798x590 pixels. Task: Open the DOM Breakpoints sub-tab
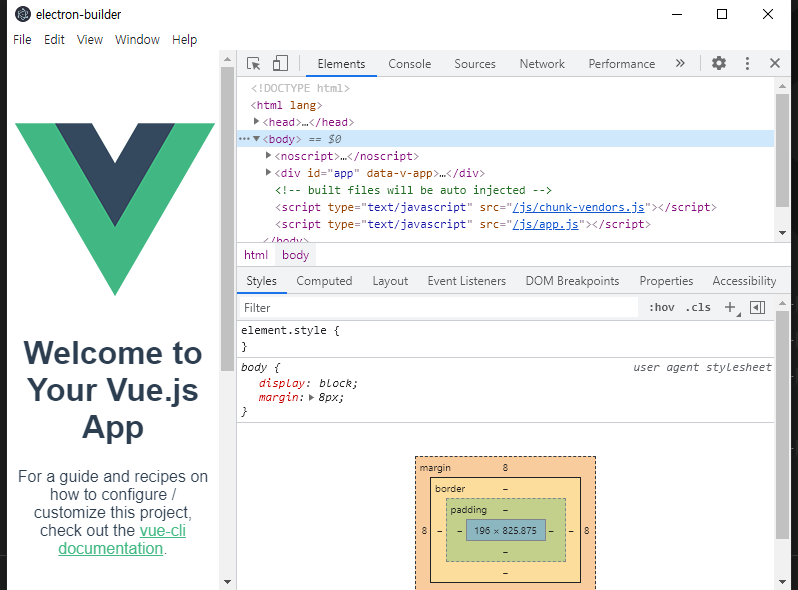(x=572, y=281)
